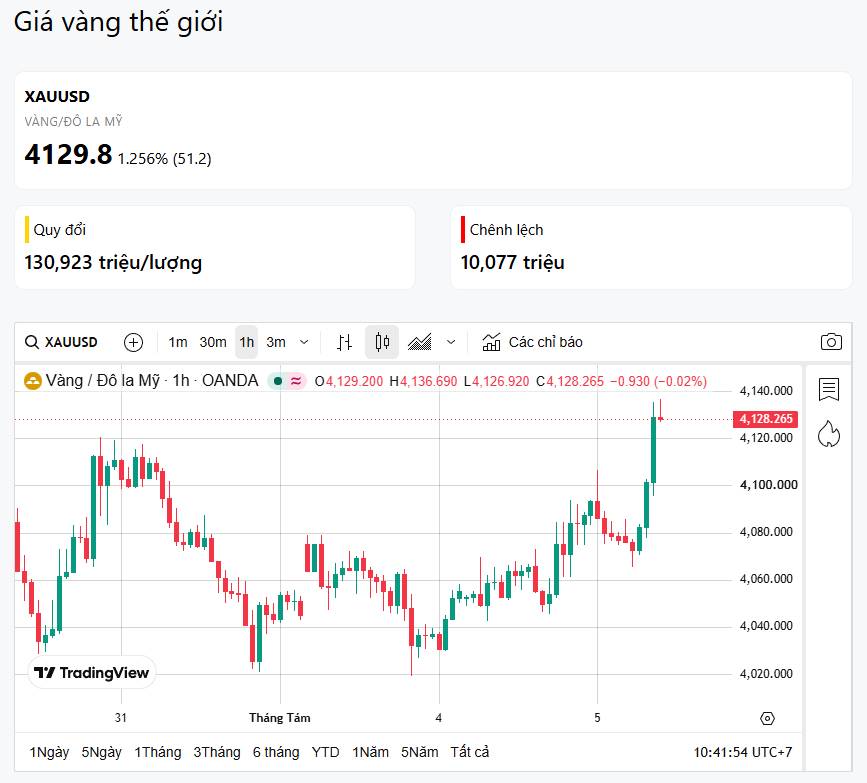Select the candlestick chart style icon
The image size is (867, 783).
[382, 342]
